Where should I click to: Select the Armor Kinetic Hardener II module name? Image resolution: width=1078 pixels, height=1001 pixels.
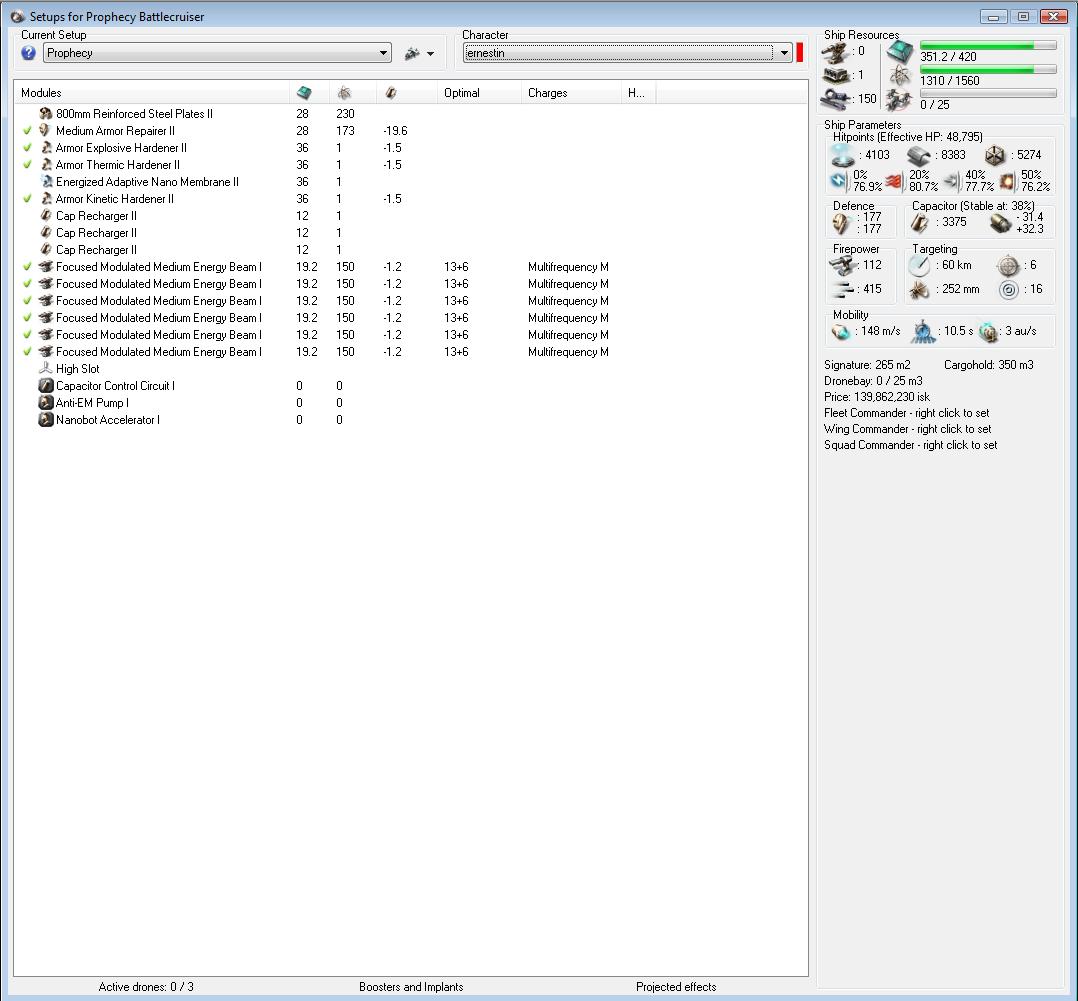pyautogui.click(x=115, y=199)
